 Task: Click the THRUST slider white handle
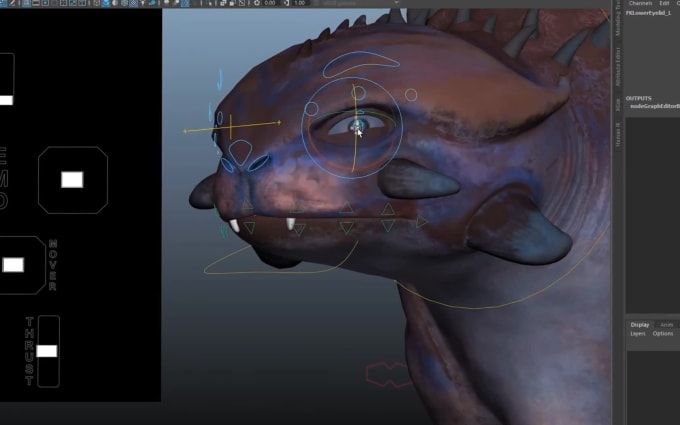47,351
